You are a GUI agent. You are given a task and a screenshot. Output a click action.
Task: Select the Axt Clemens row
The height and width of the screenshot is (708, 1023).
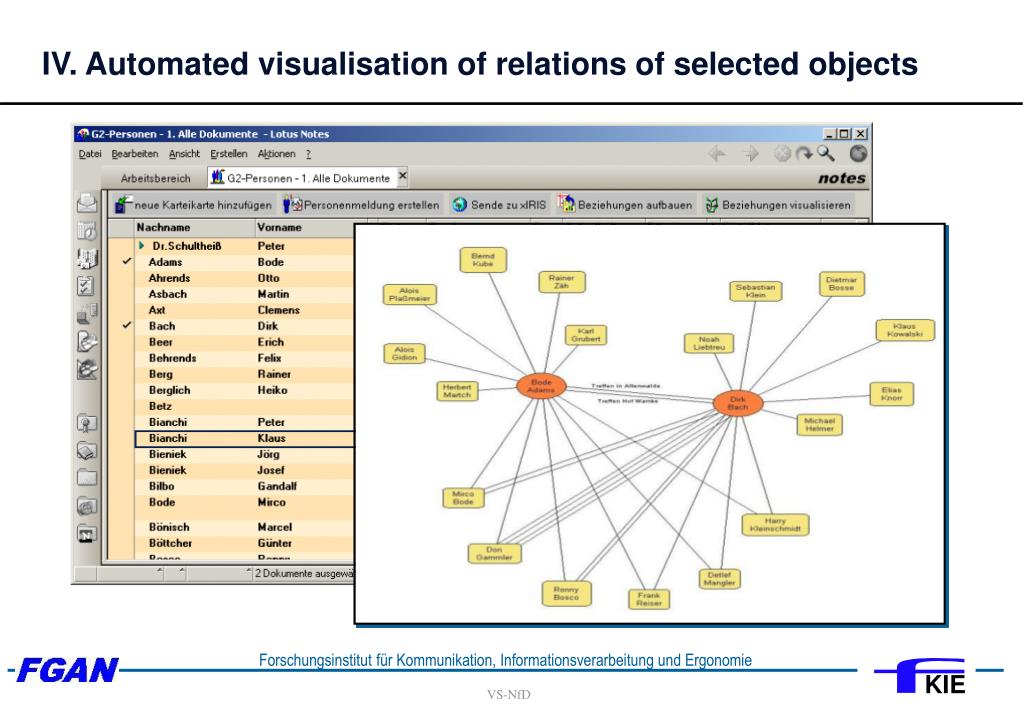[244, 310]
